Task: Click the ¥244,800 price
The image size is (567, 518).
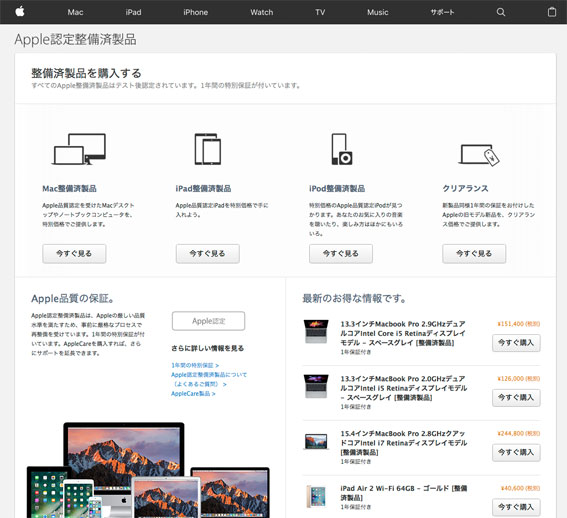Action: 519,433
